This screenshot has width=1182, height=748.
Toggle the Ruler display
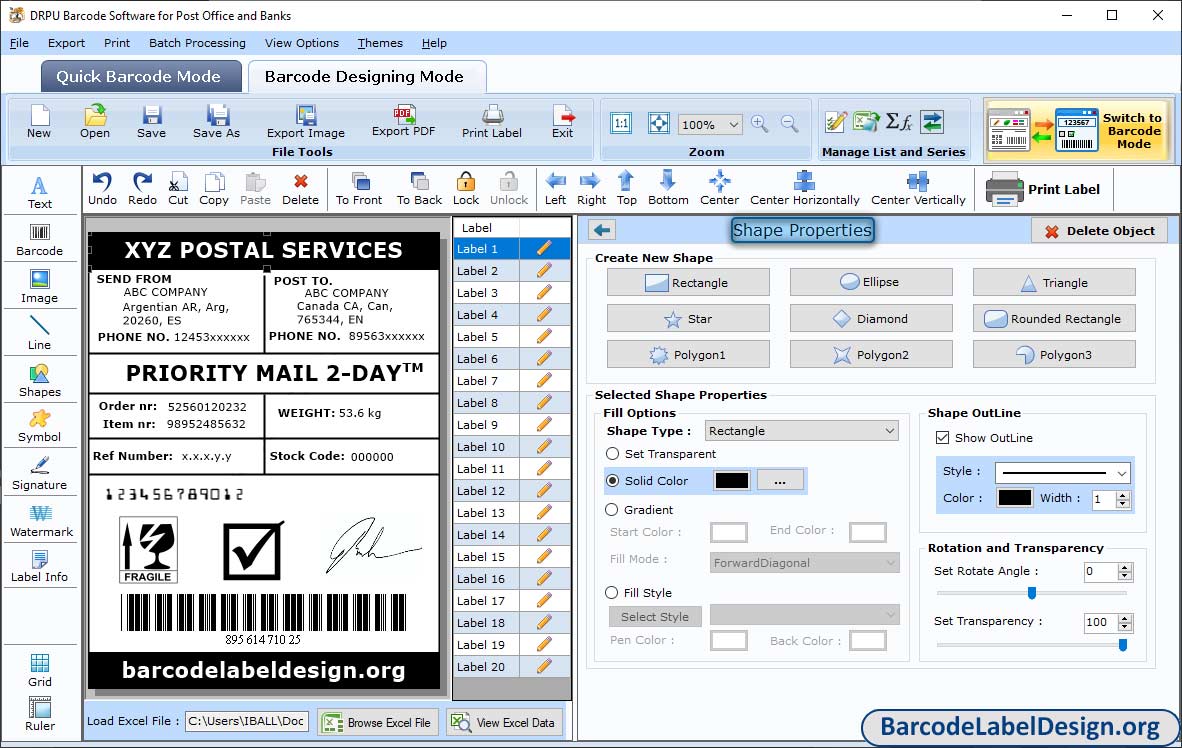[x=39, y=715]
